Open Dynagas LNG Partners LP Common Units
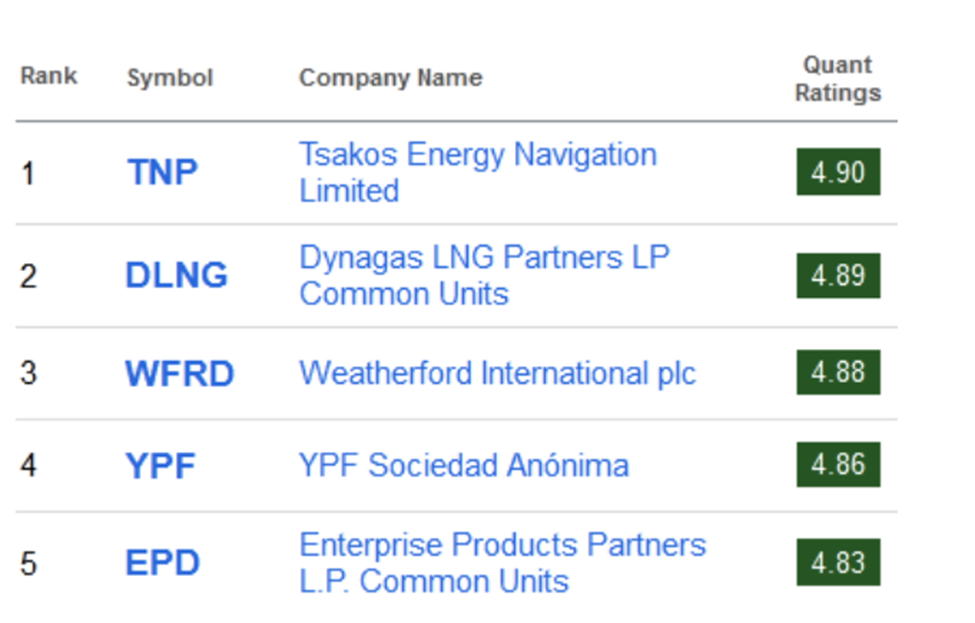This screenshot has height=623, width=975. 484,275
